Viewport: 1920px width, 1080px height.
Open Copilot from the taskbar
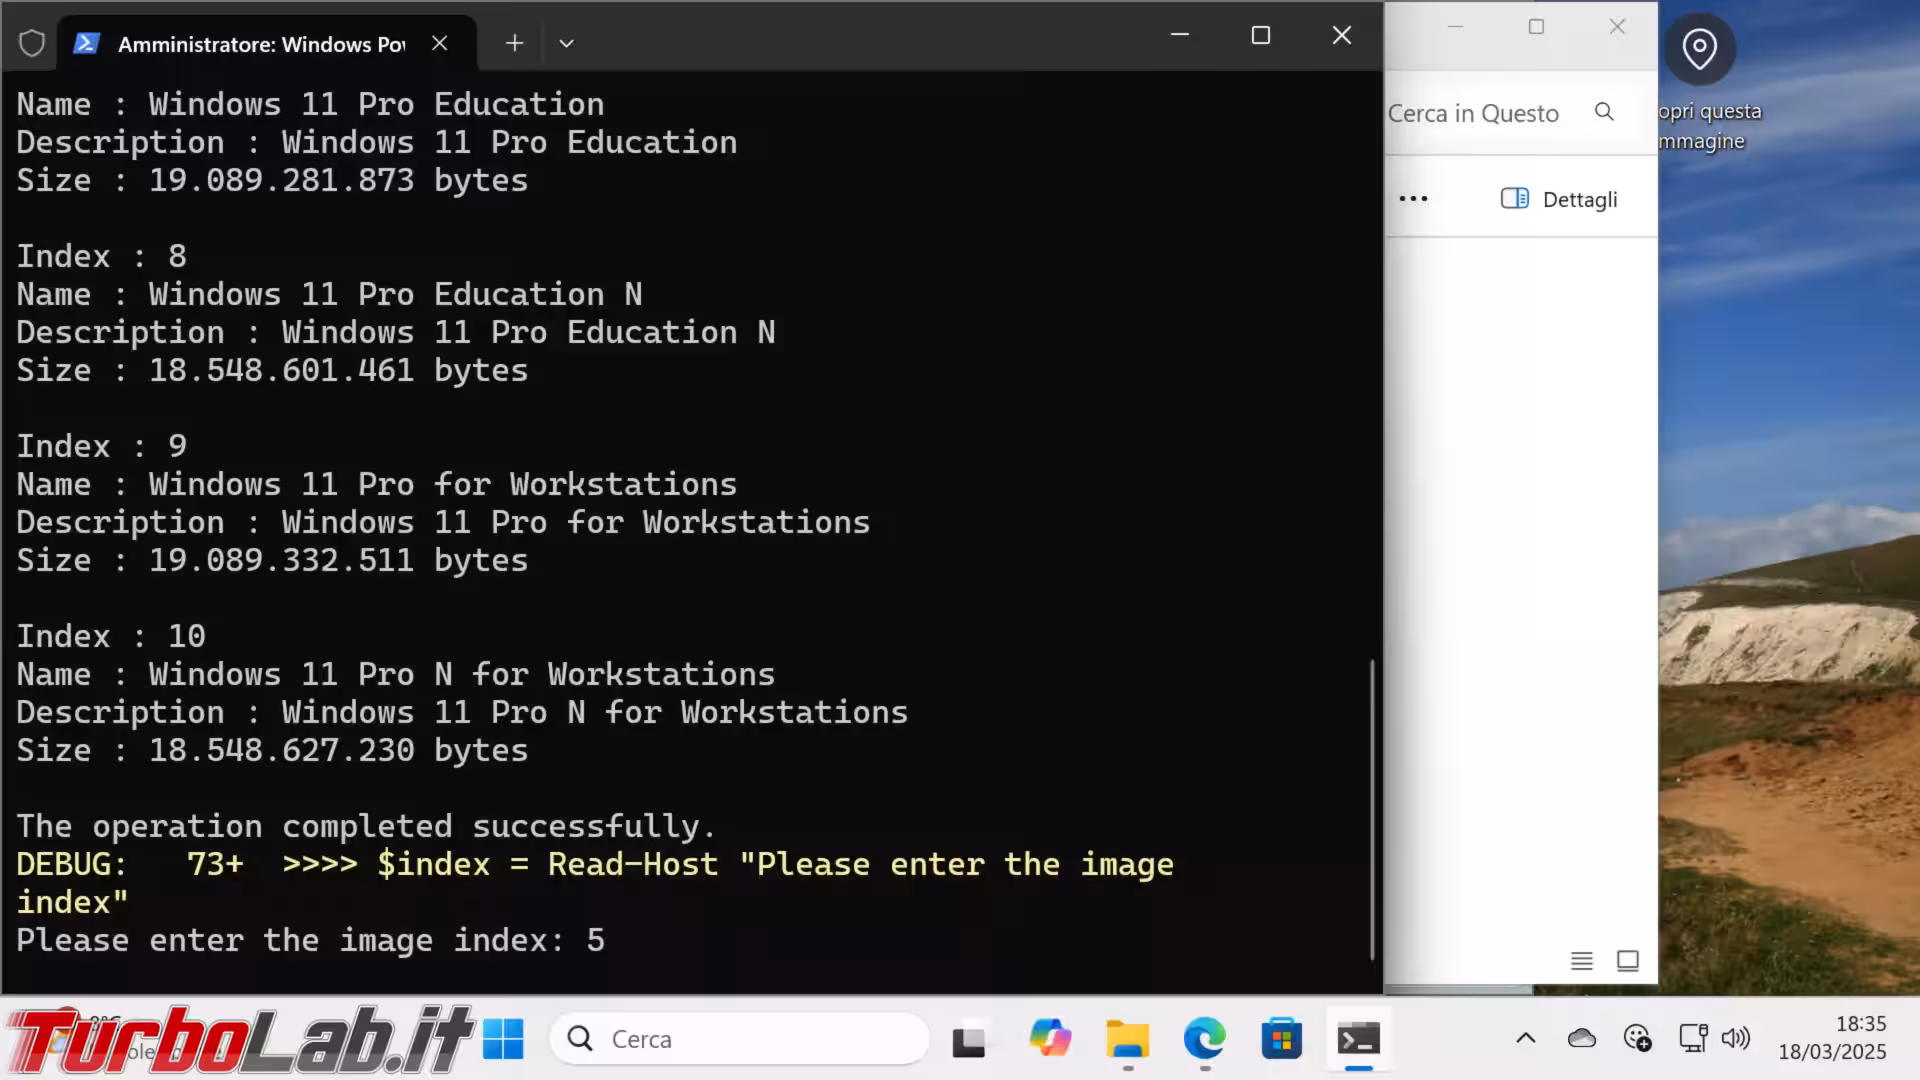pos(1050,1039)
